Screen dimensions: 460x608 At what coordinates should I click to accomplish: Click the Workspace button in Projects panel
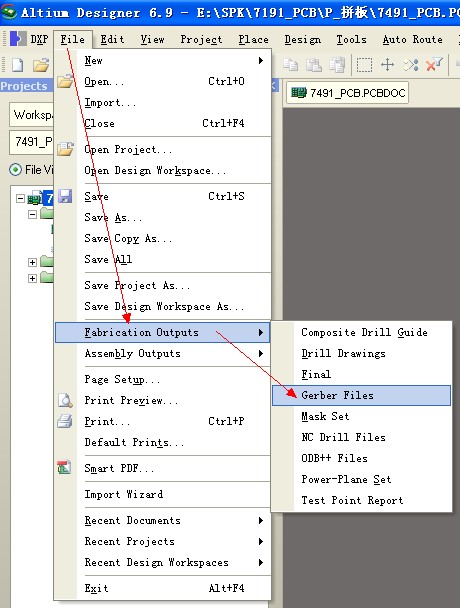pos(31,115)
